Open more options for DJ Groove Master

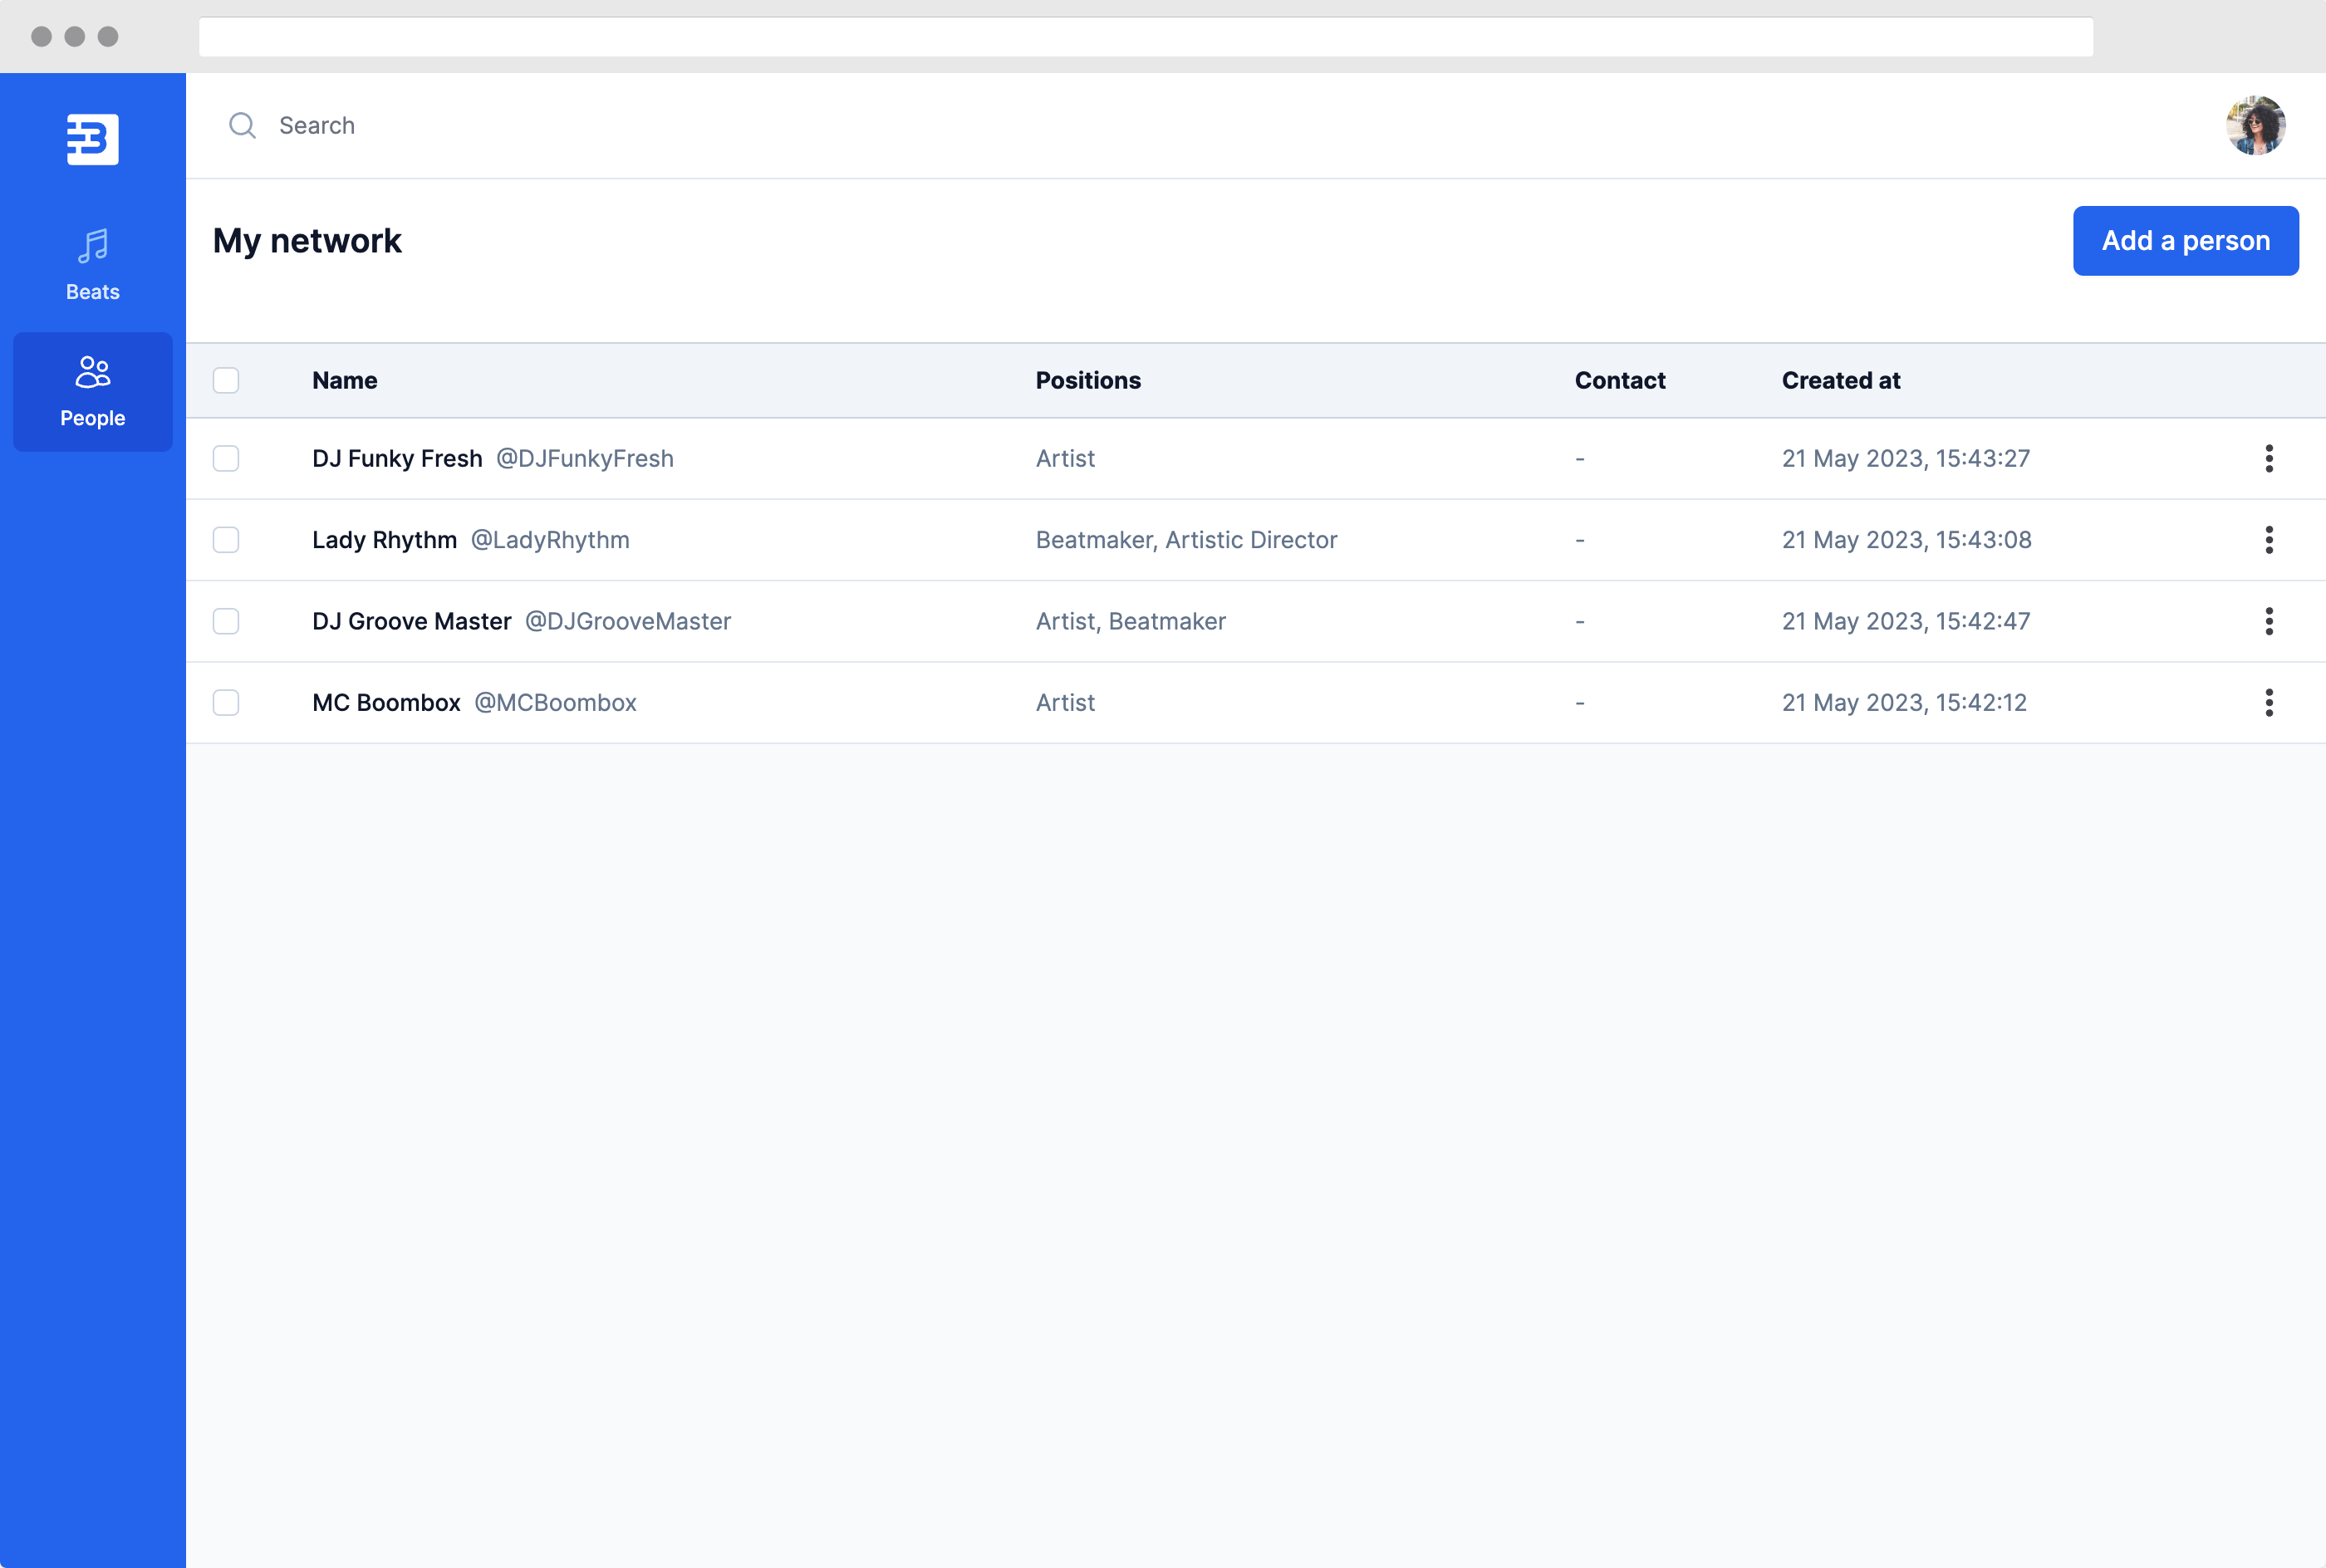(x=2269, y=621)
